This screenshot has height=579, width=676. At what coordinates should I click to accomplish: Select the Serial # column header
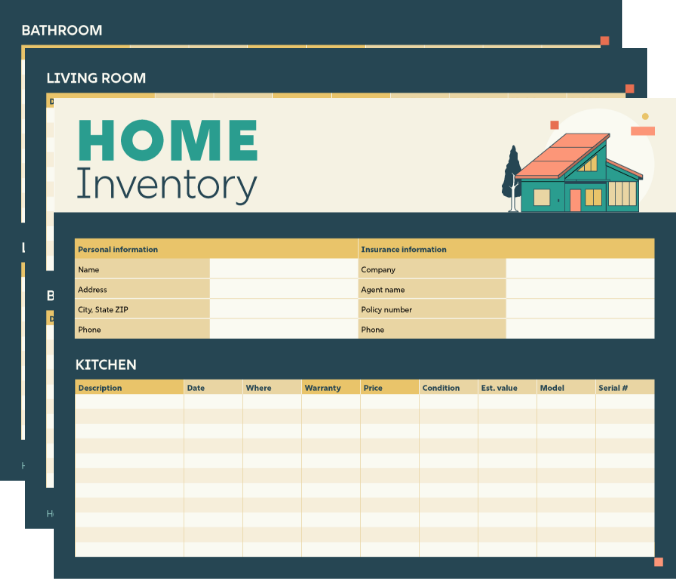[x=625, y=387]
